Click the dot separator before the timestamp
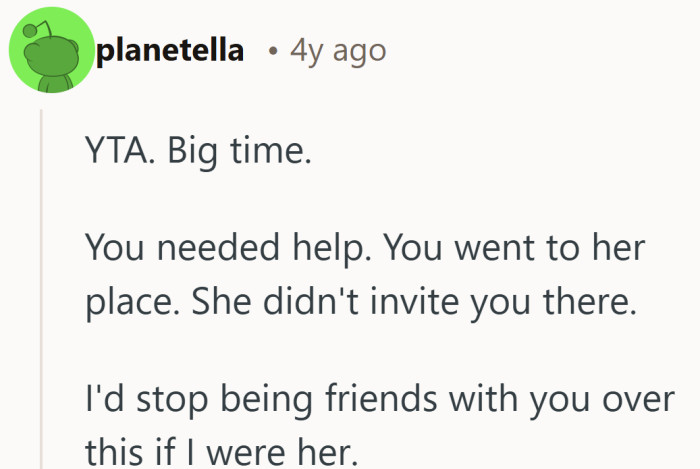Screen dimensions: 700x469 point(272,51)
